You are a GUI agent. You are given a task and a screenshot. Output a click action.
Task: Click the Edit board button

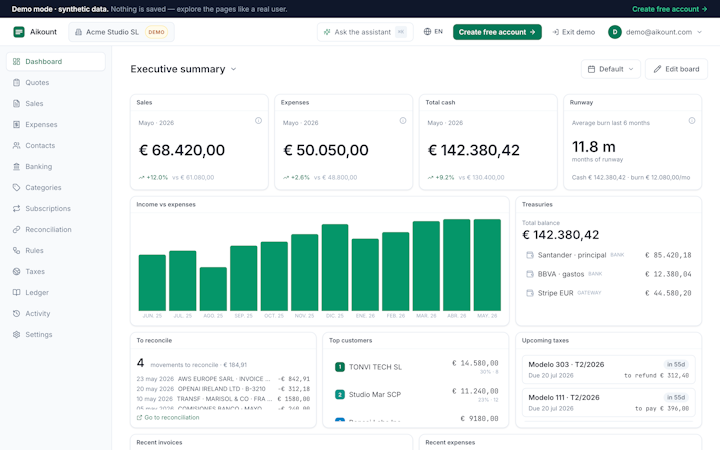[x=676, y=69]
